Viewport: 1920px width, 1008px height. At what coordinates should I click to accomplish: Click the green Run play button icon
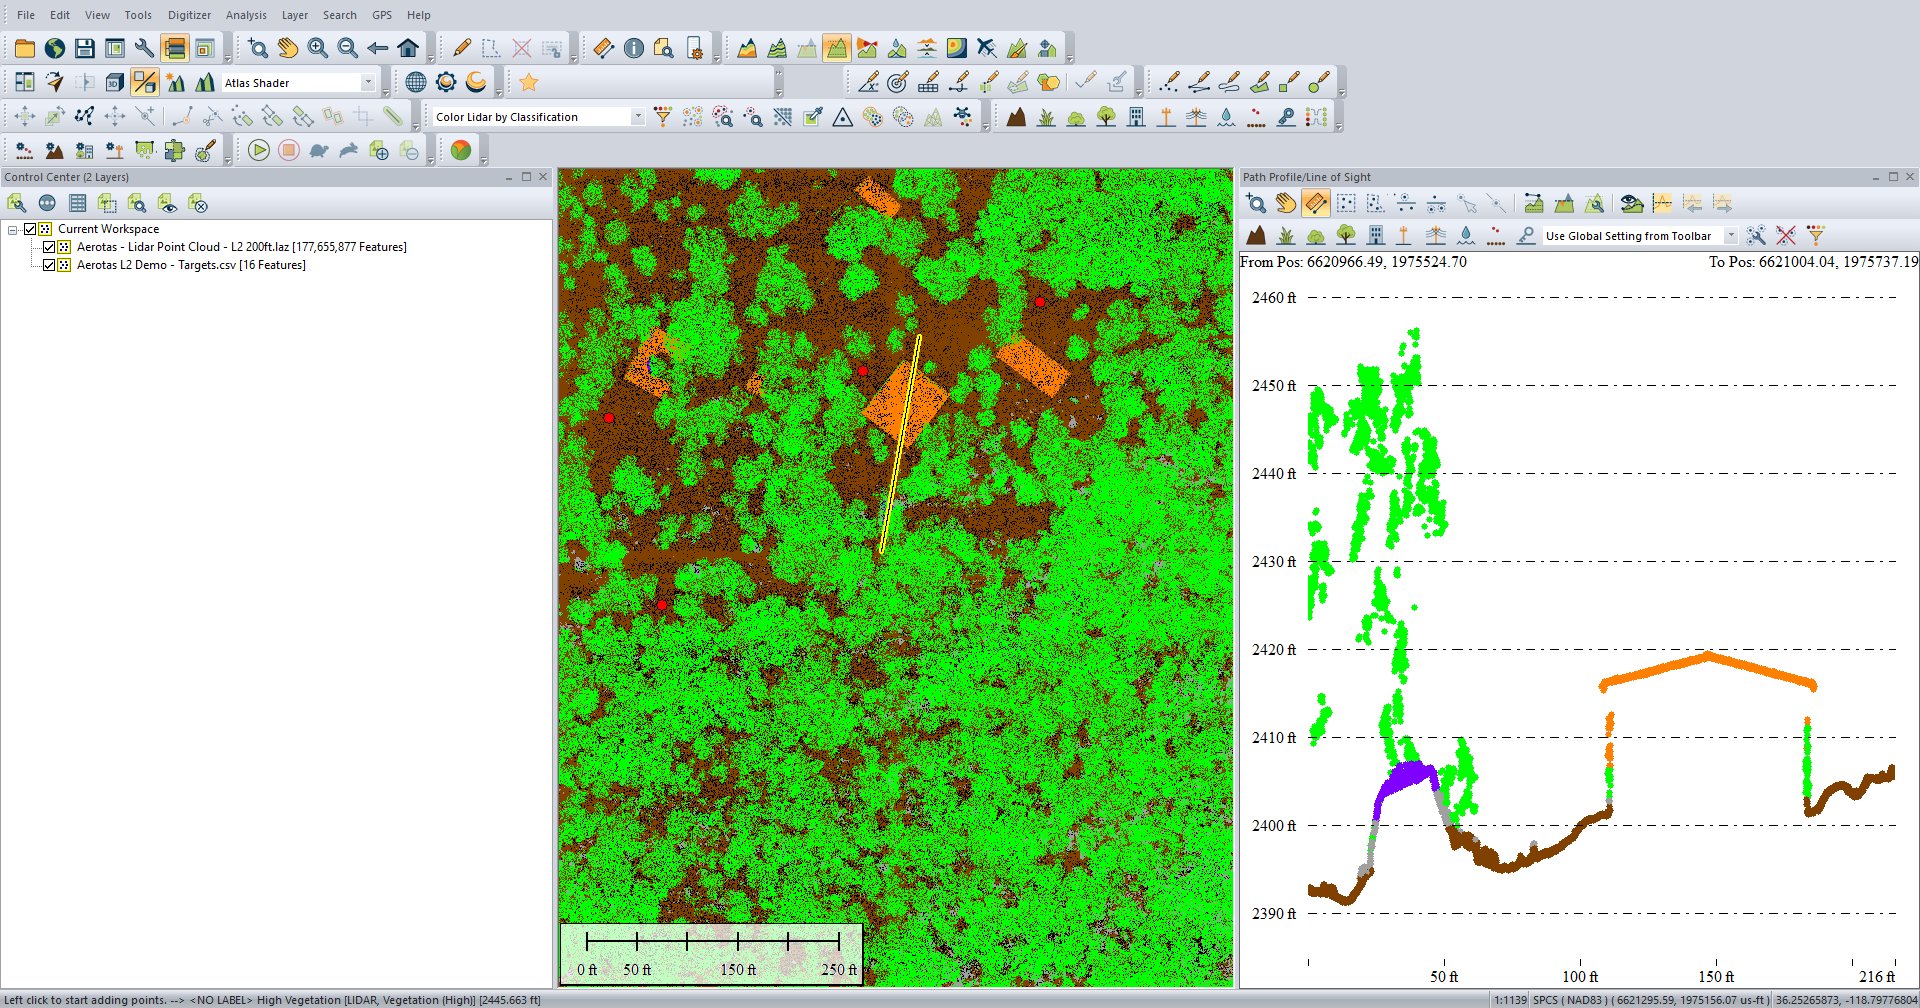pos(259,150)
